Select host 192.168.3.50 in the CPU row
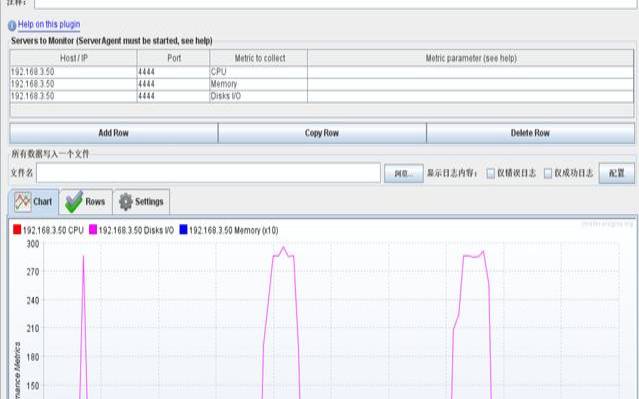This screenshot has width=639, height=399. tap(73, 72)
